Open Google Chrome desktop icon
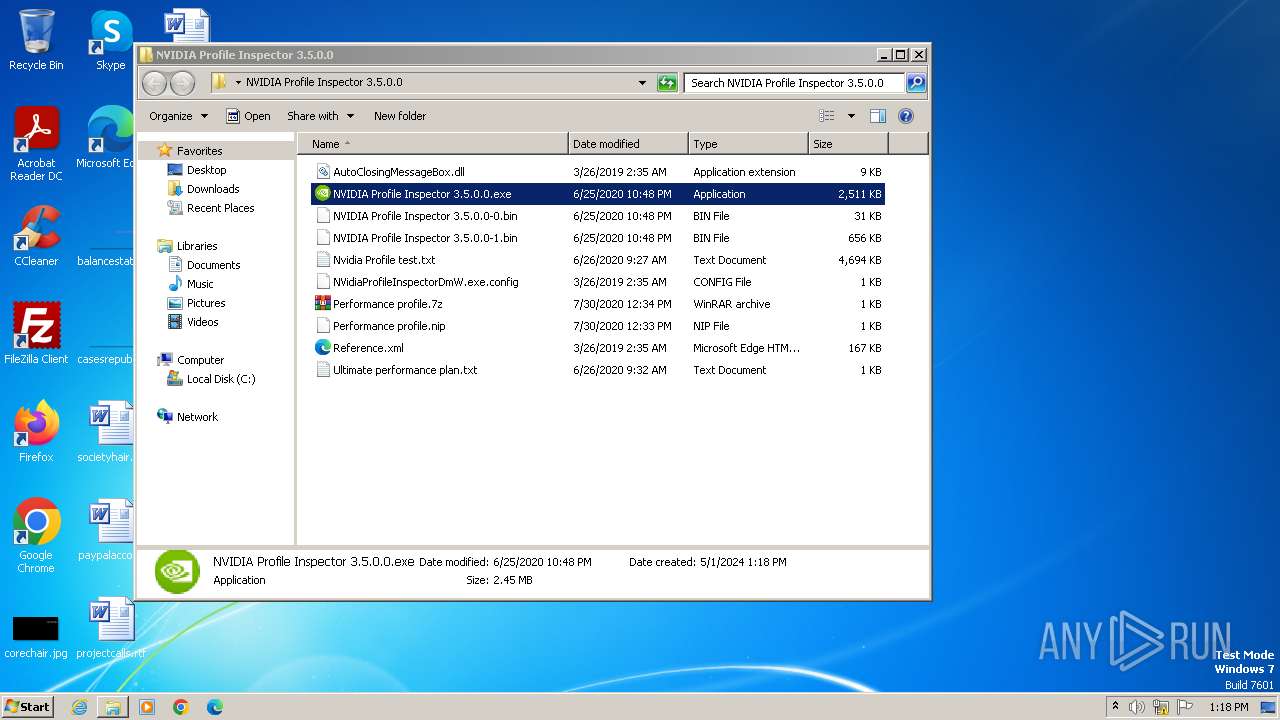 (36, 536)
